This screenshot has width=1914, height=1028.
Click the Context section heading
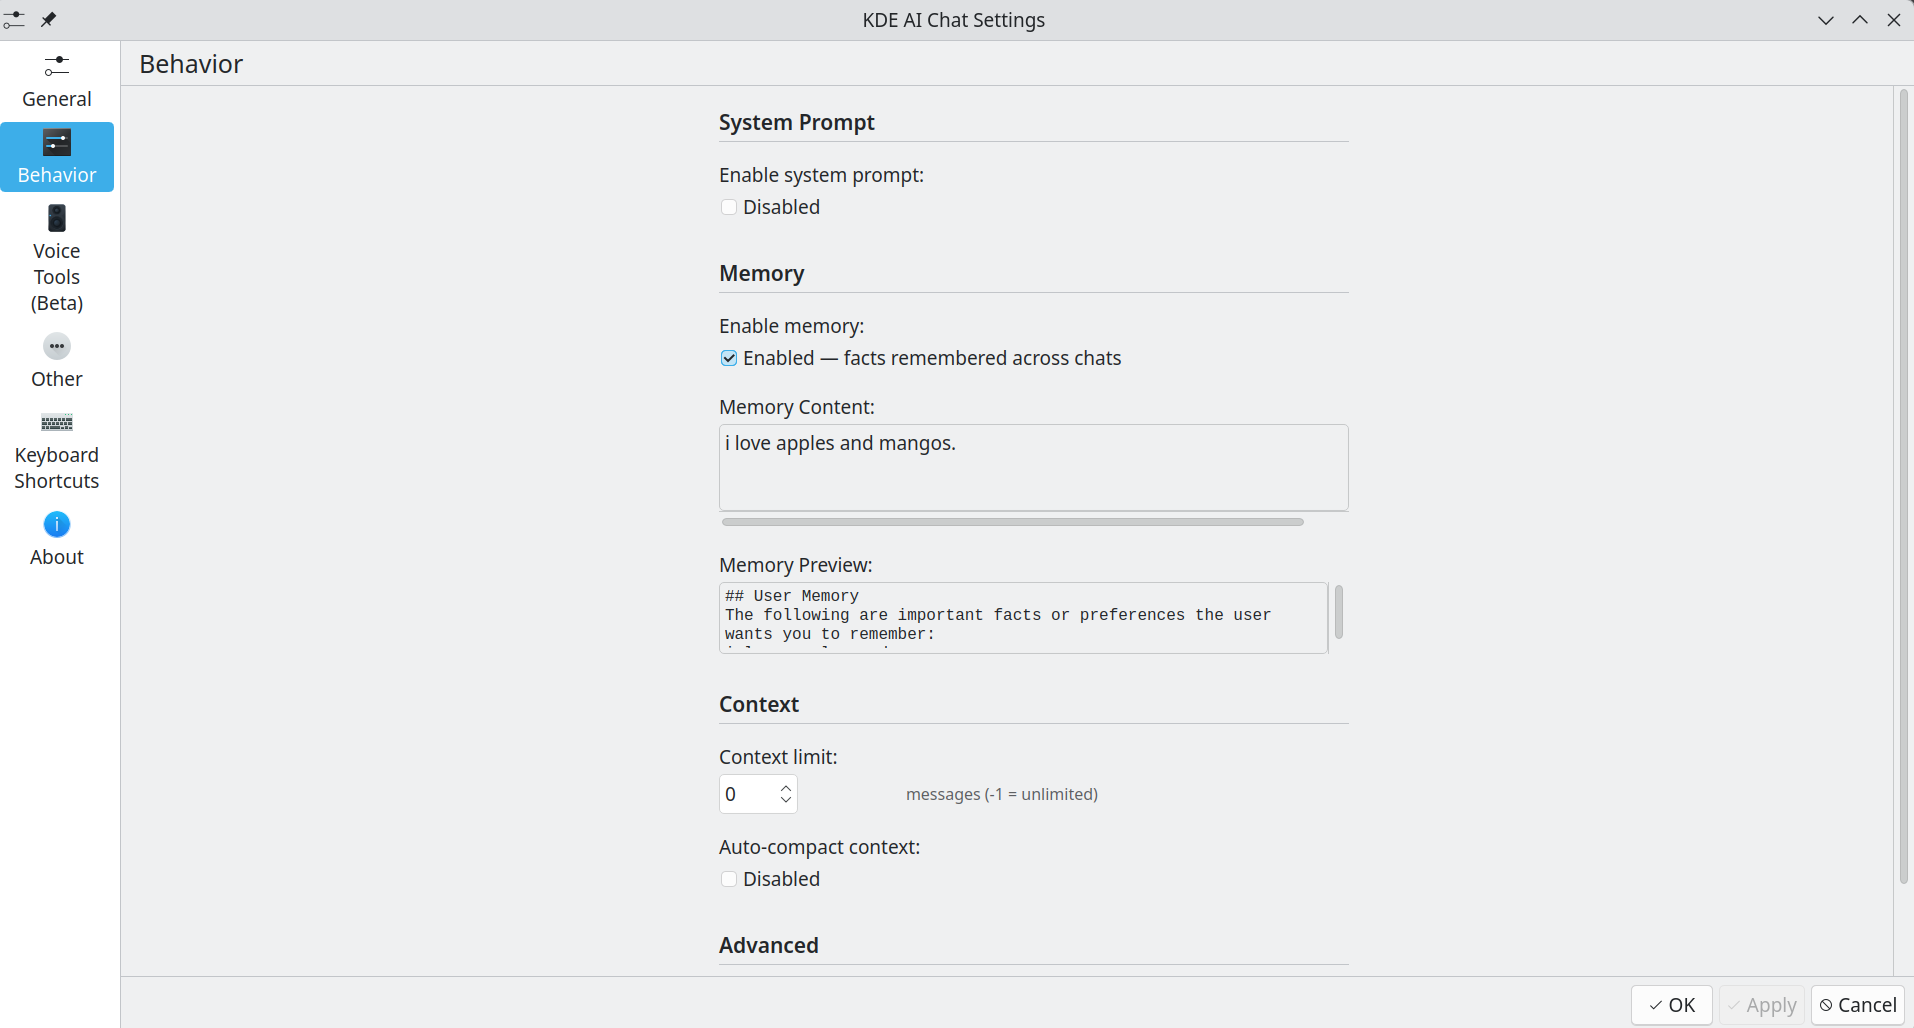pyautogui.click(x=759, y=704)
